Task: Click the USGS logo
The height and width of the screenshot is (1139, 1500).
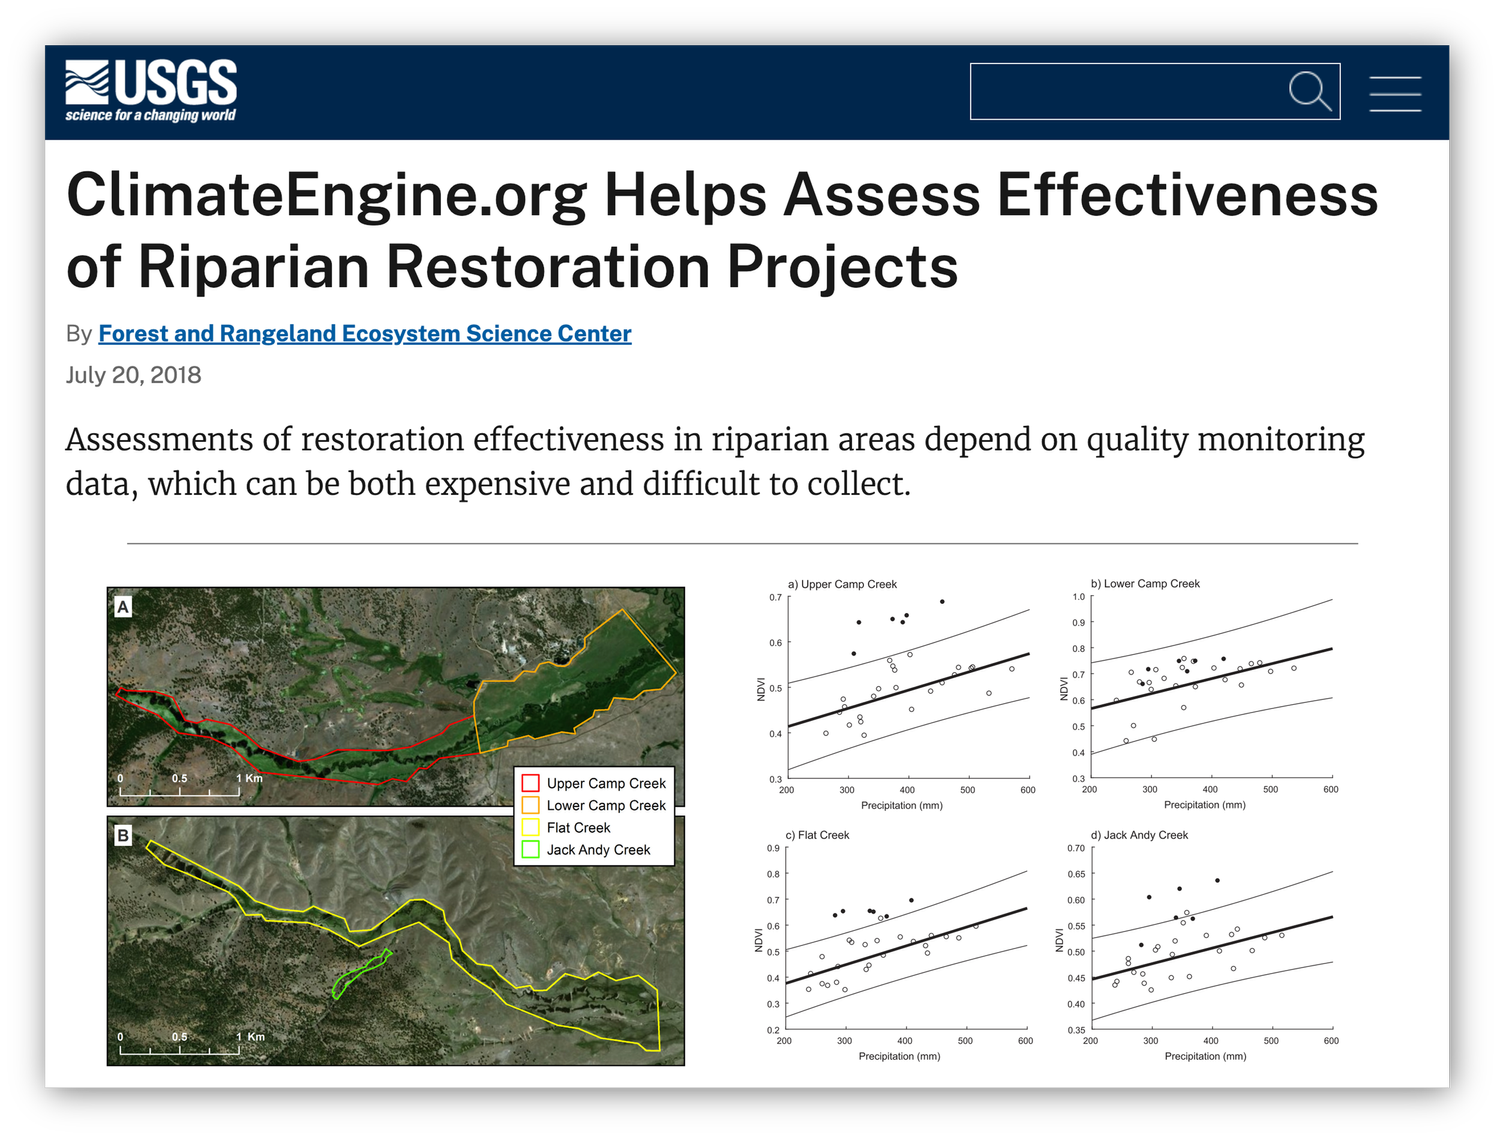Action: click(x=150, y=88)
